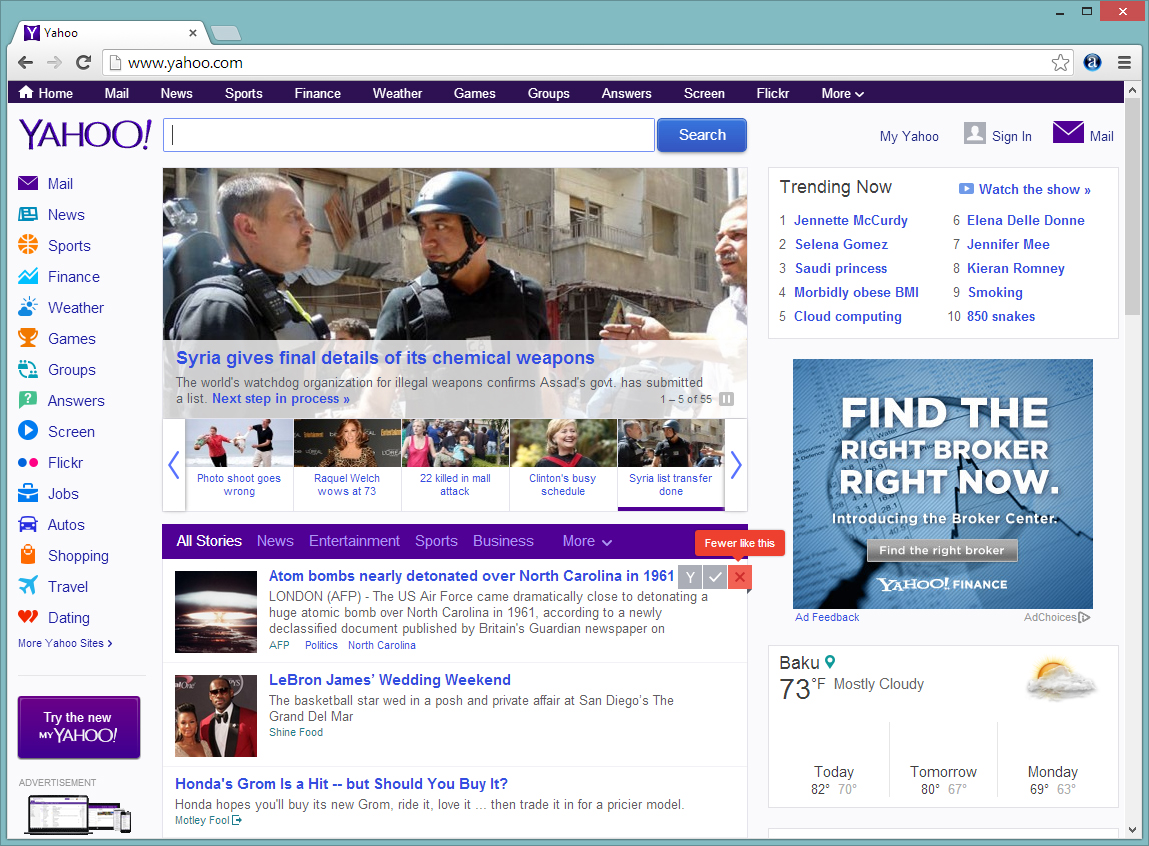Screen dimensions: 1149x846
Task: Click the Finance chart icon in the sidebar
Action: pos(28,276)
